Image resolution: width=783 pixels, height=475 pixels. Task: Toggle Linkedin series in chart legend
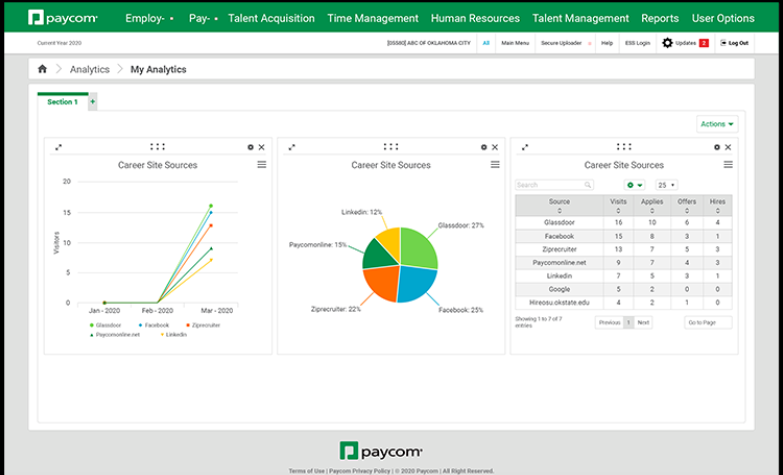click(x=173, y=335)
